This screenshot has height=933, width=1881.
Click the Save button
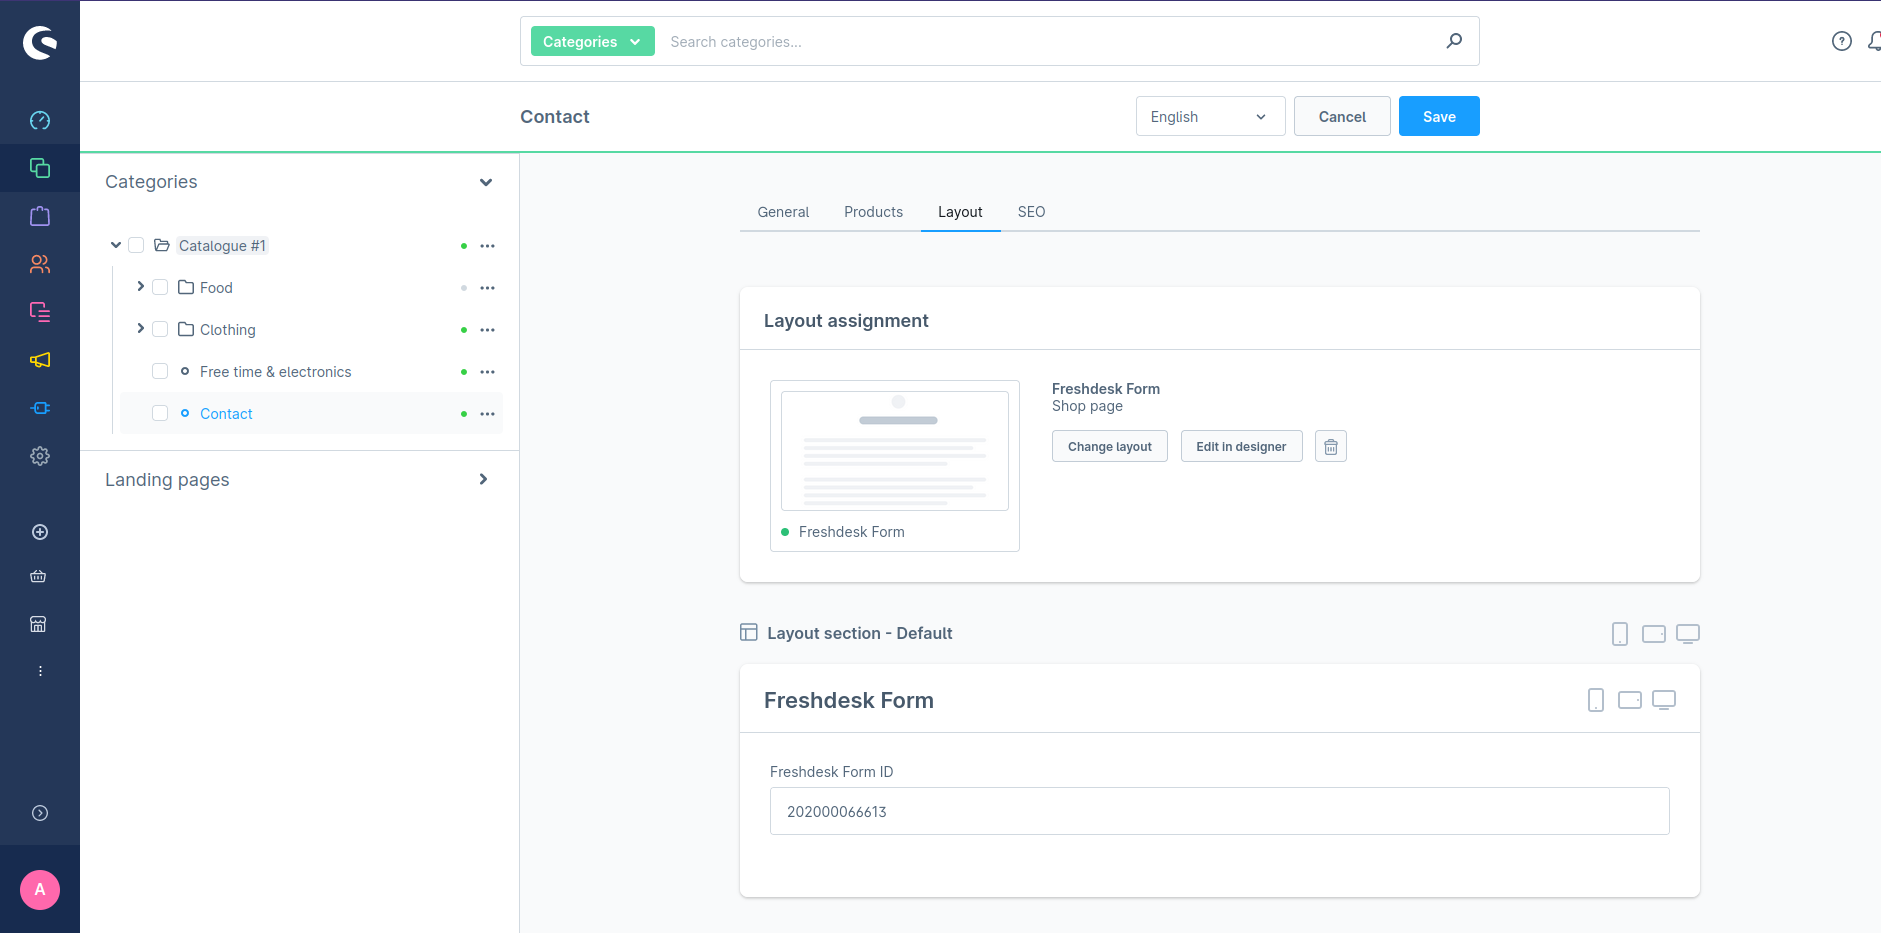click(1439, 116)
